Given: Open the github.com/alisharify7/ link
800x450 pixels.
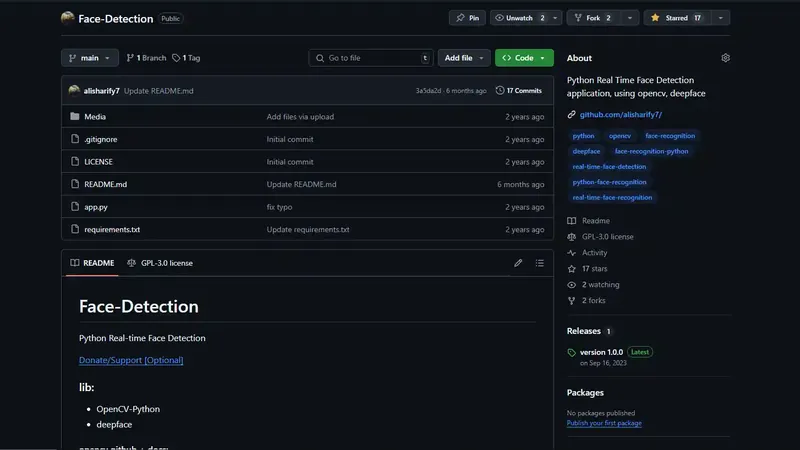Looking at the screenshot, I should click(620, 114).
